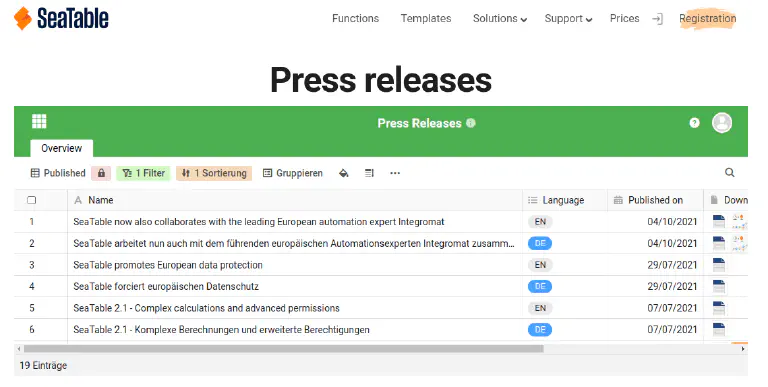Click the Name column header
This screenshot has width=768, height=387.
tap(295, 200)
